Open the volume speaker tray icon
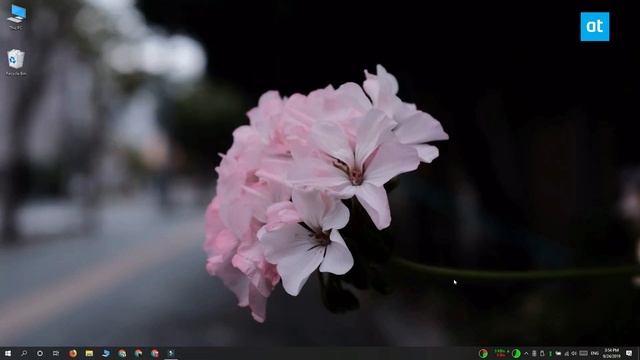The image size is (640, 360). tap(574, 353)
